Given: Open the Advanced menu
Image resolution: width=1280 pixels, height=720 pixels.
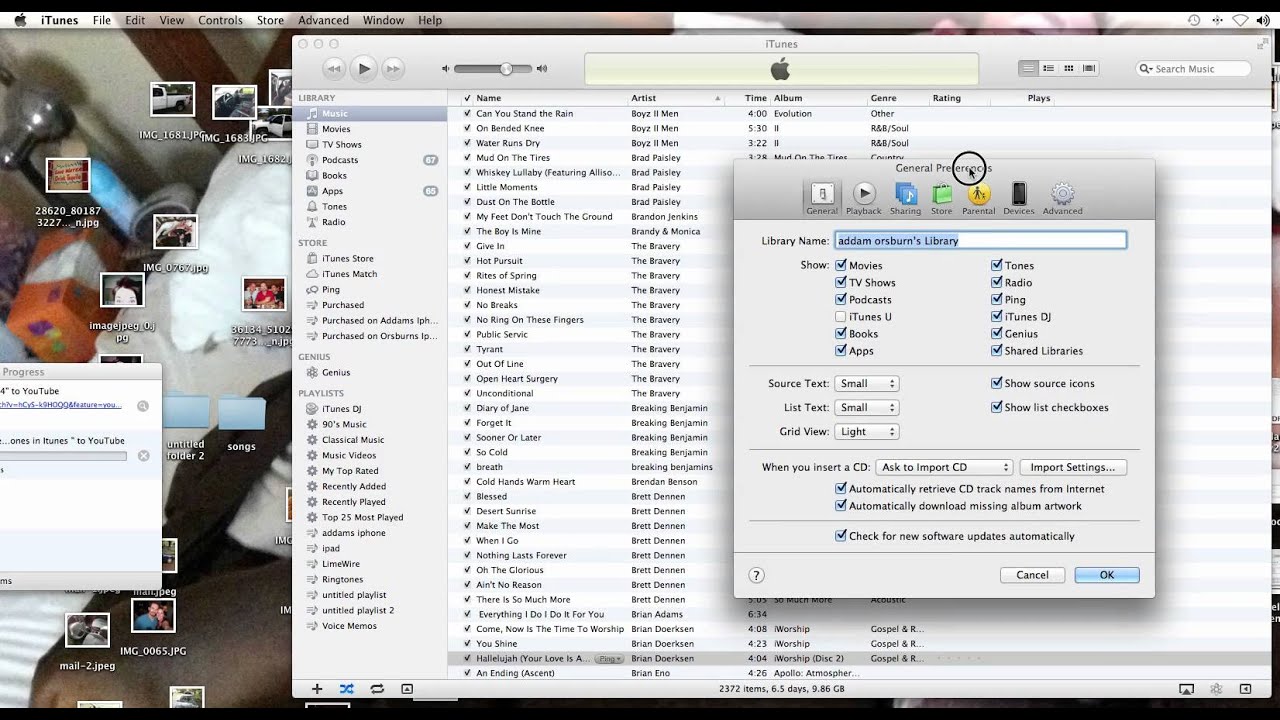Looking at the screenshot, I should (324, 20).
